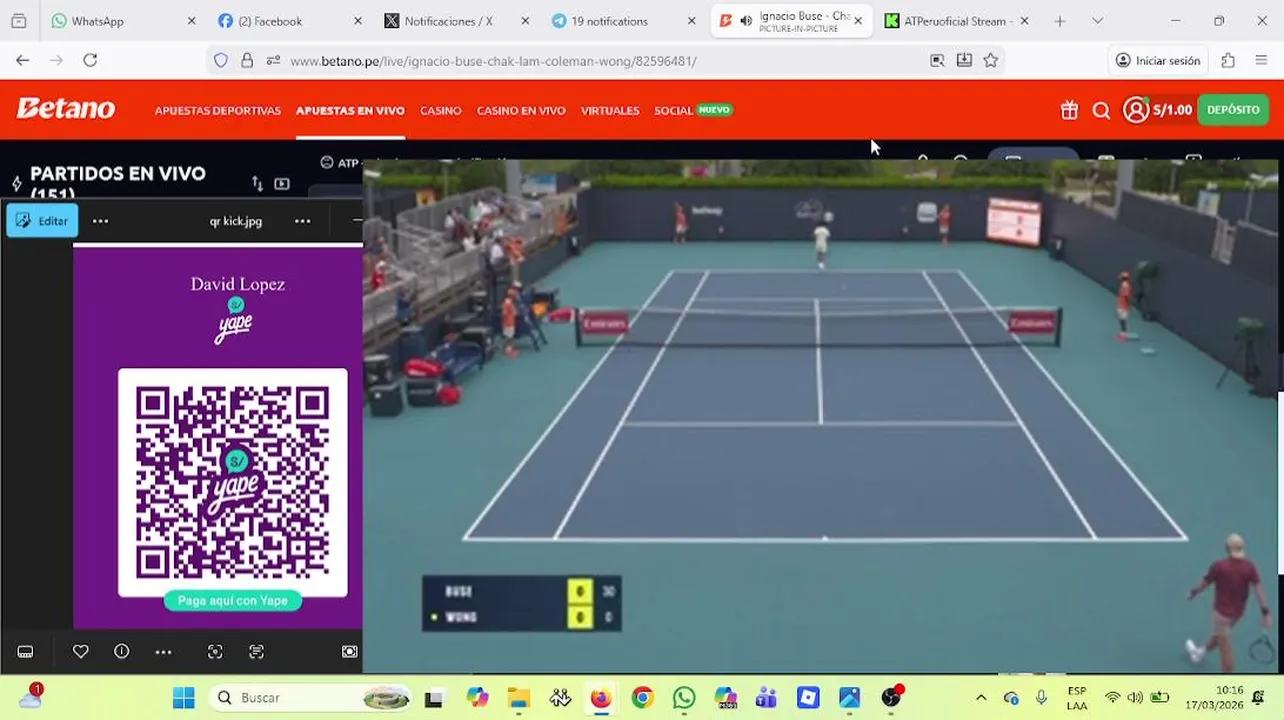Open the tracking protection shield icon
The image size is (1284, 720).
[x=221, y=60]
